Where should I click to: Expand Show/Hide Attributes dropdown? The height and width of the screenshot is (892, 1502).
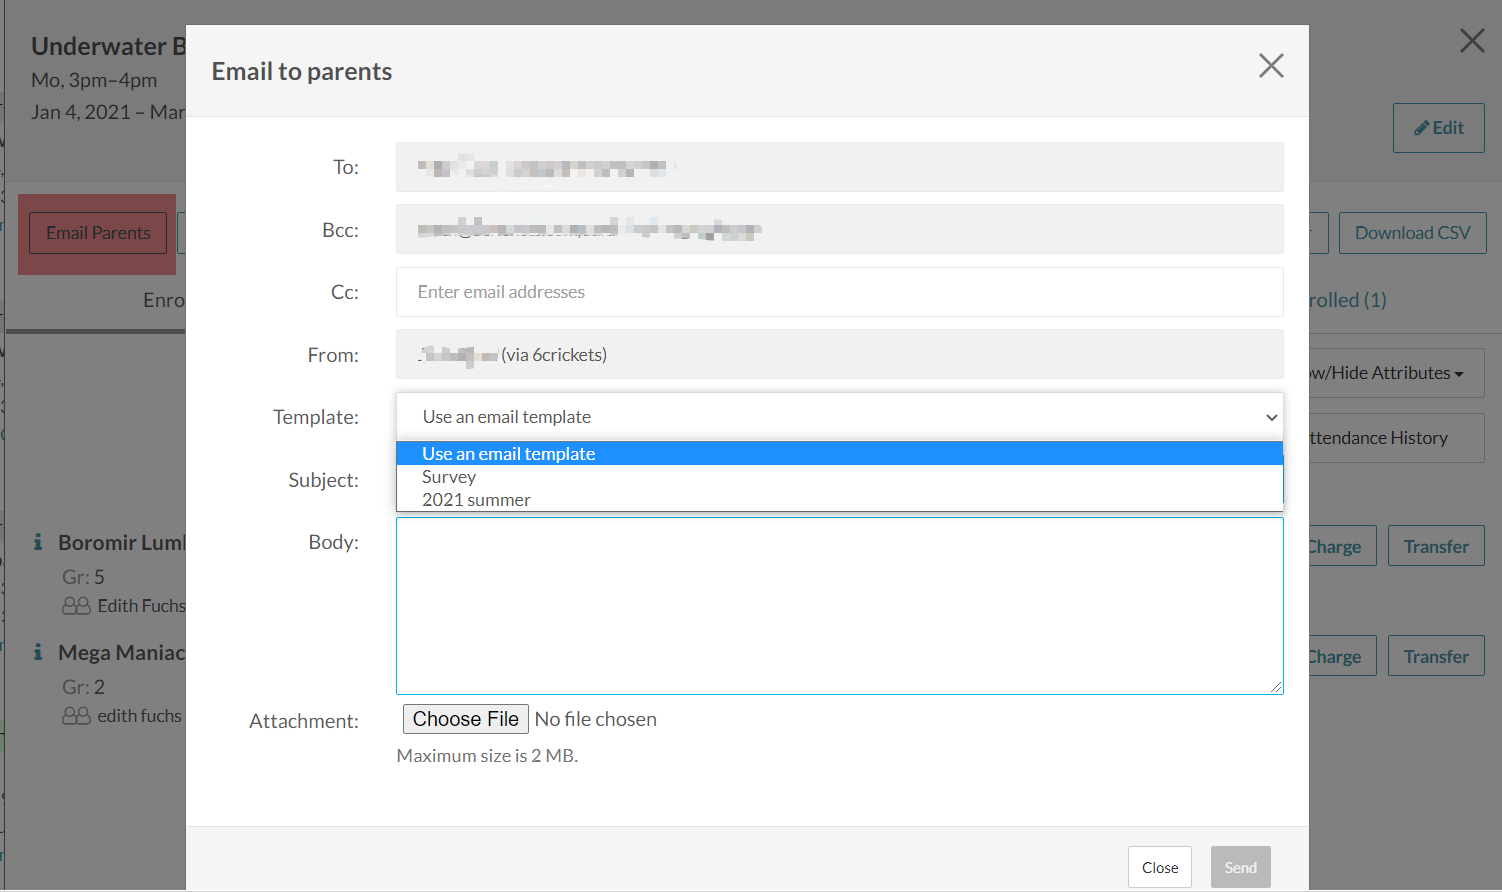(x=1396, y=373)
